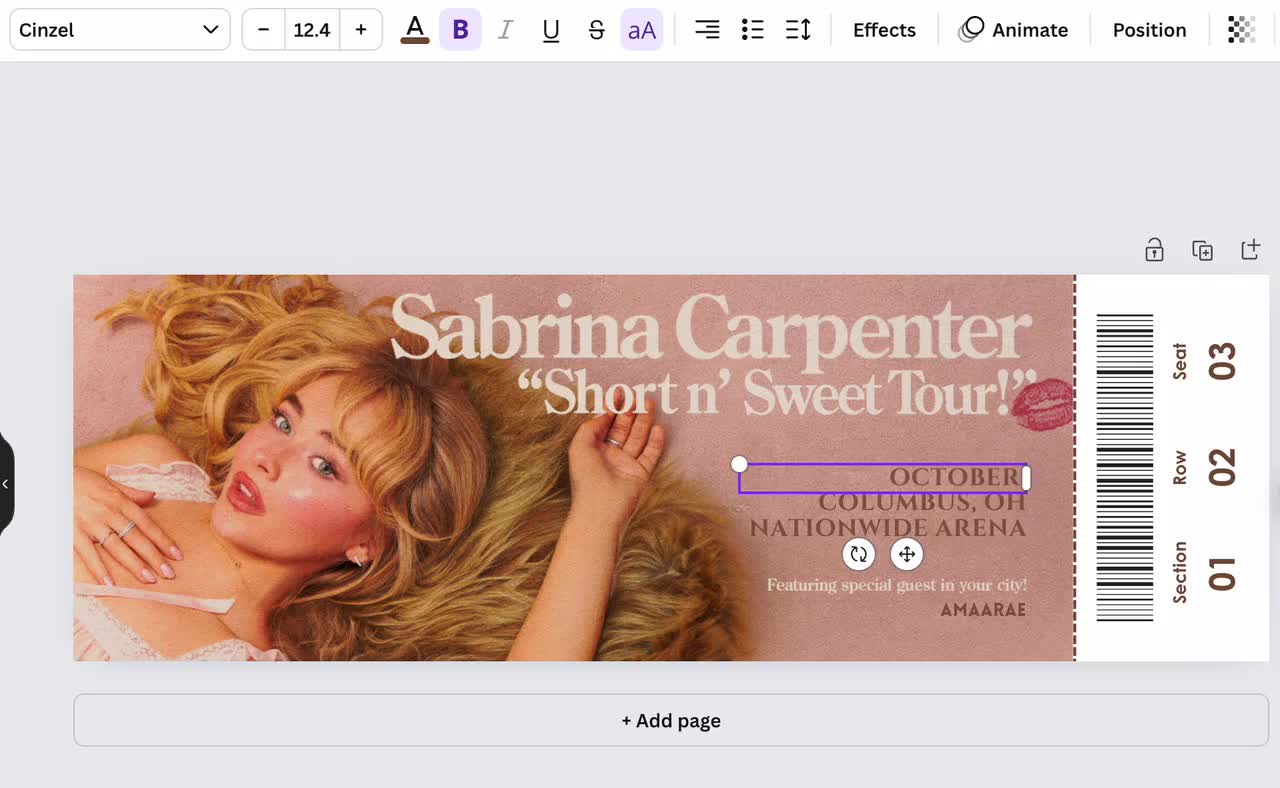Select the section number "01"
The height and width of the screenshot is (788, 1280).
click(x=1222, y=574)
